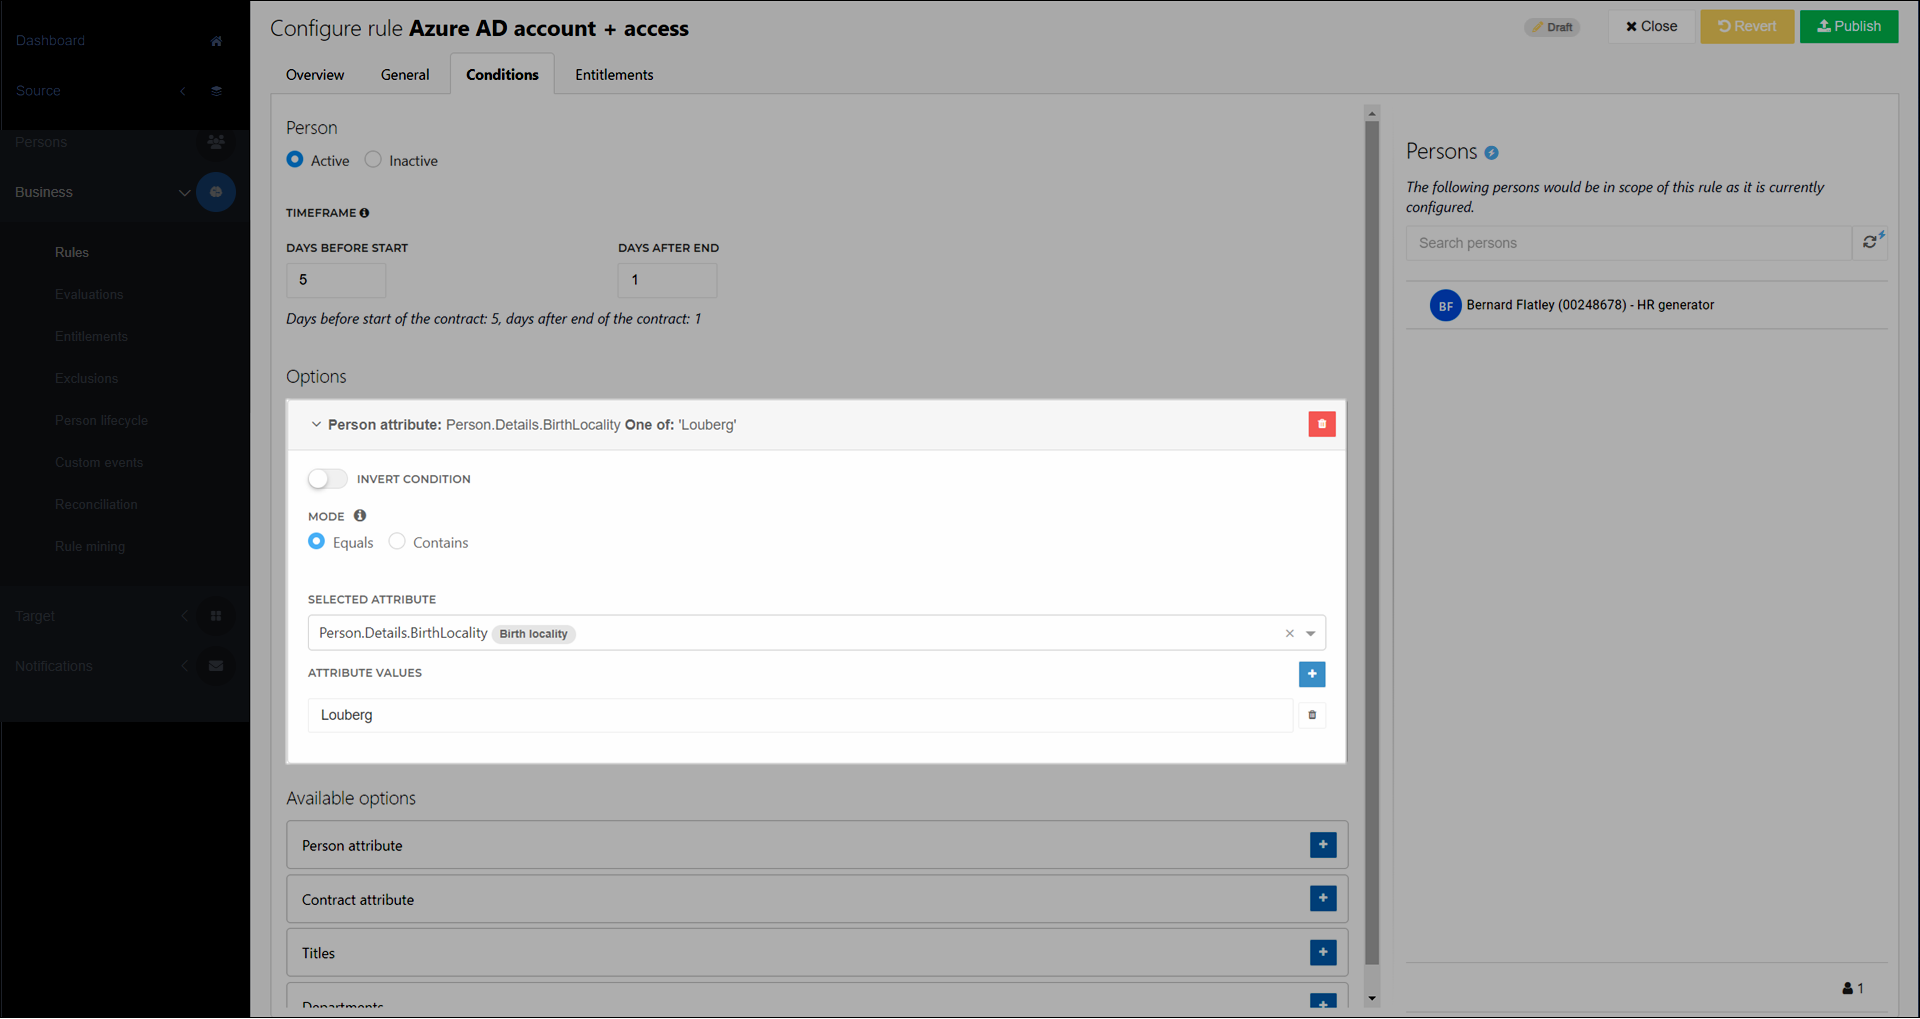1920x1019 pixels.
Task: Click the Persons group icon in sidebar
Action: [216, 142]
